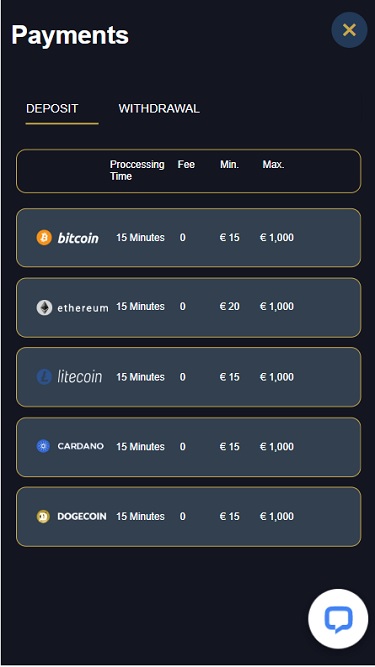Switch to the Withdrawal tab

pos(159,108)
